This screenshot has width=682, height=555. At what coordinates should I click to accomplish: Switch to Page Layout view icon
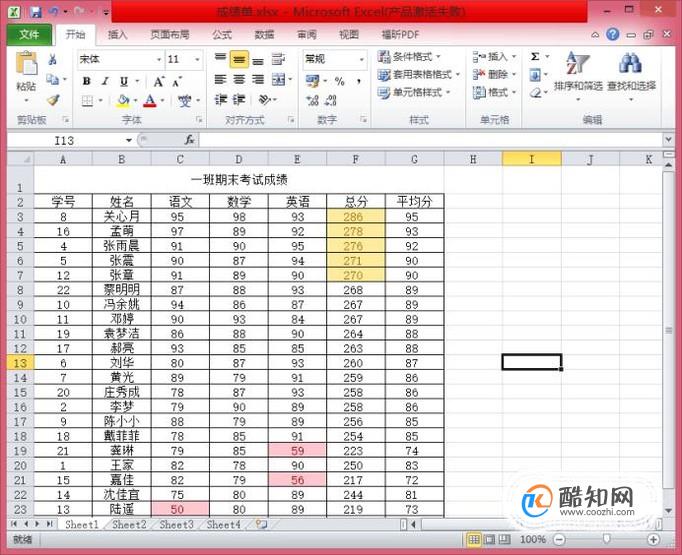coord(489,540)
